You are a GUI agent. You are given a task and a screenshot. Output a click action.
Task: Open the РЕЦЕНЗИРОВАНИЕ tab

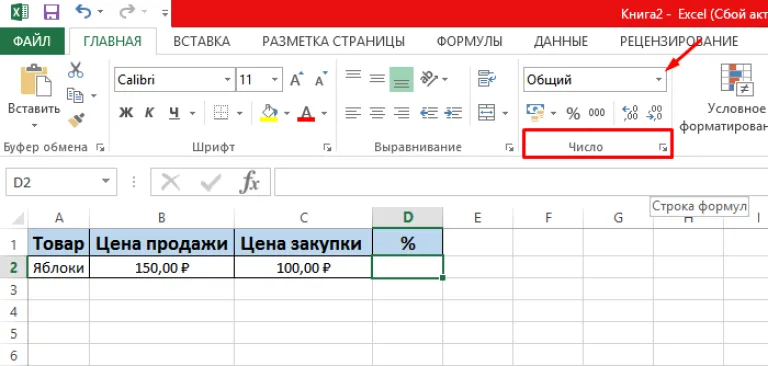(679, 42)
